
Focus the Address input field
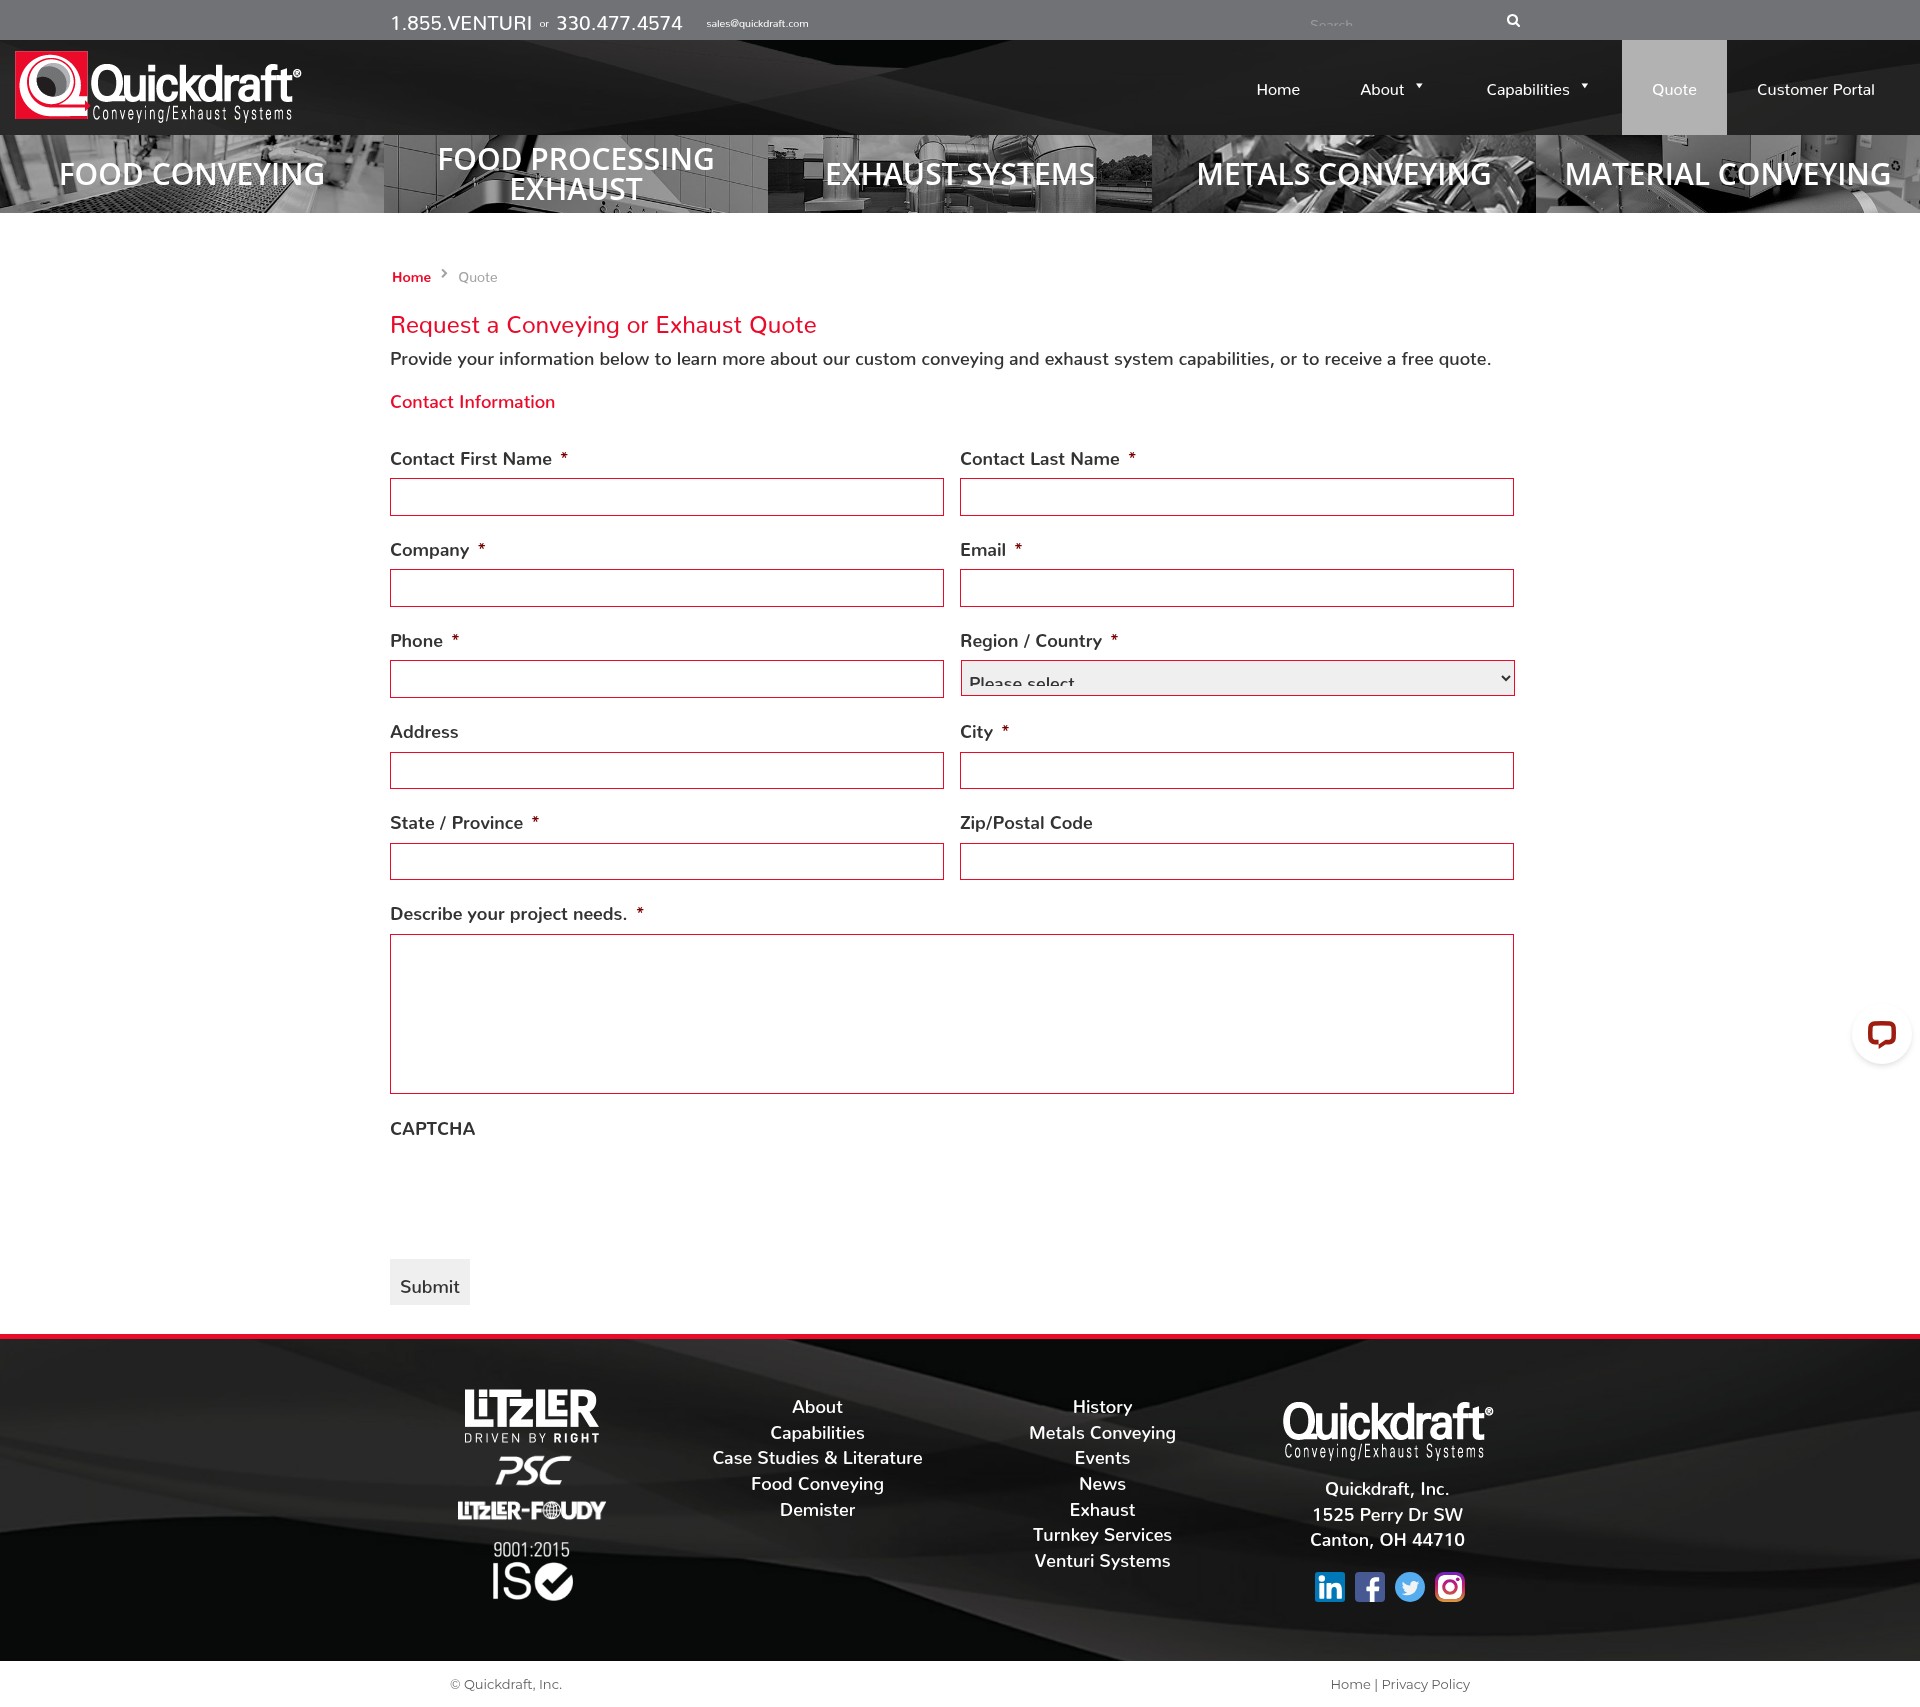pos(667,770)
